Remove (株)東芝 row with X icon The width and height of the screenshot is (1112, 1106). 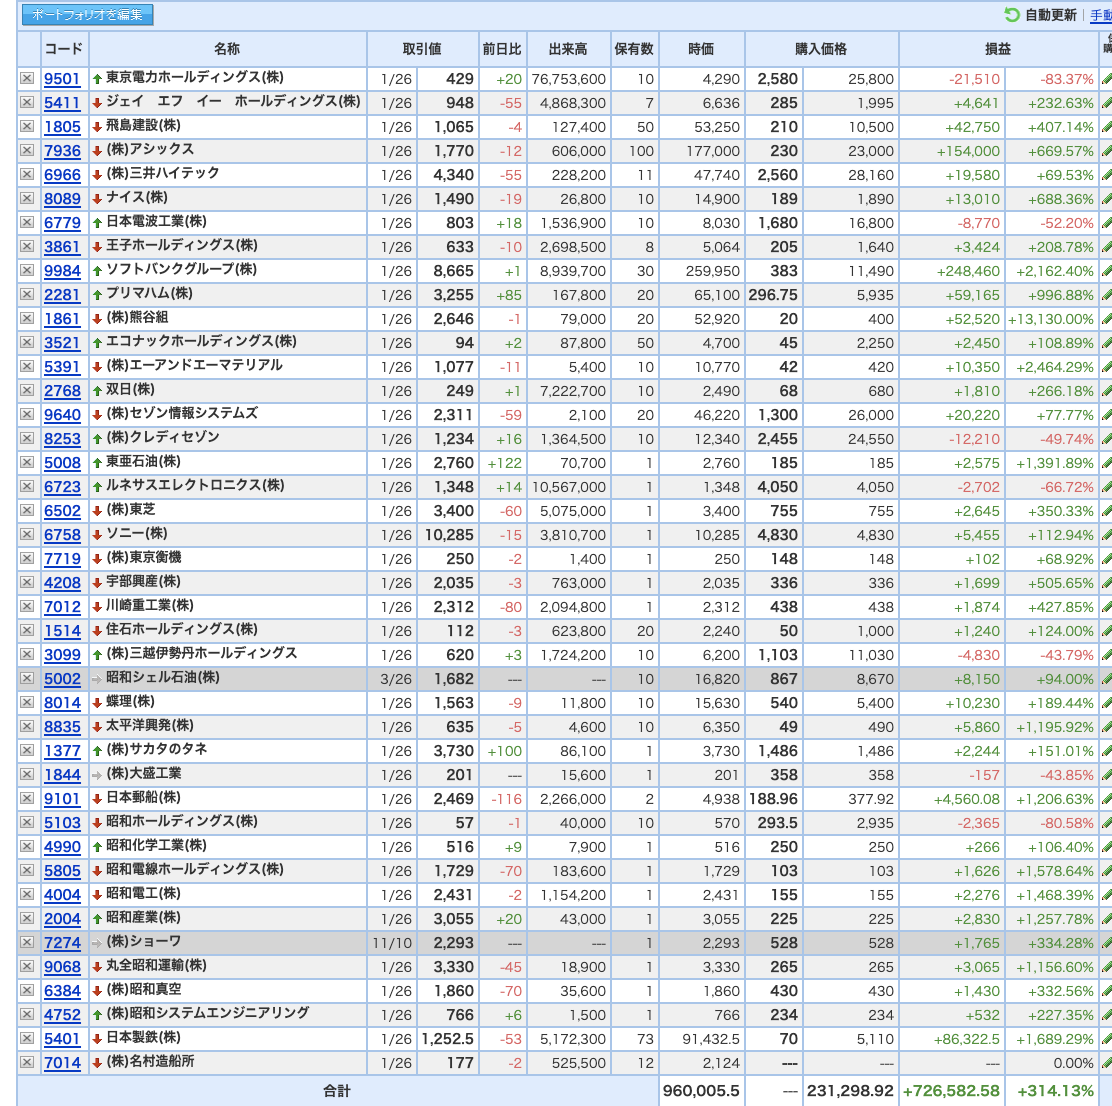27,510
